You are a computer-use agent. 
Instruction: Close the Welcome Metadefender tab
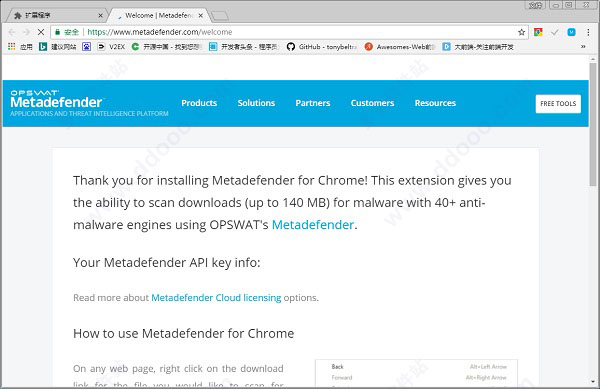pyautogui.click(x=201, y=15)
